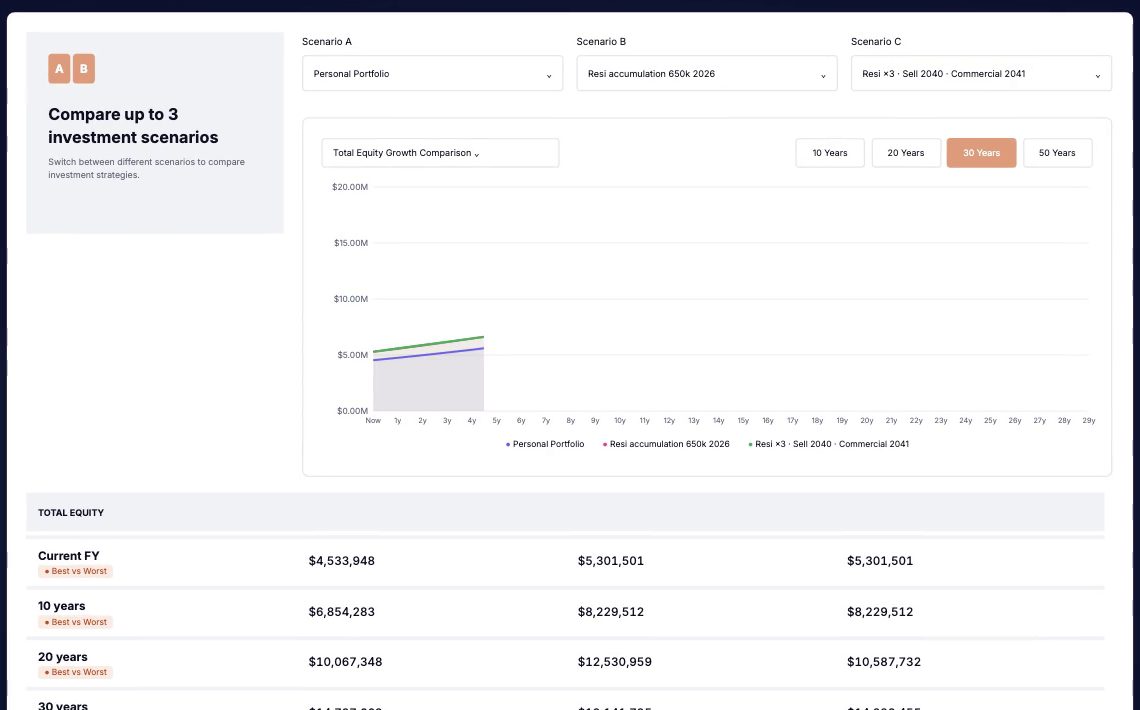The height and width of the screenshot is (710, 1140).
Task: Click Best vs Worst badge under Current FY
Action: pyautogui.click(x=76, y=571)
